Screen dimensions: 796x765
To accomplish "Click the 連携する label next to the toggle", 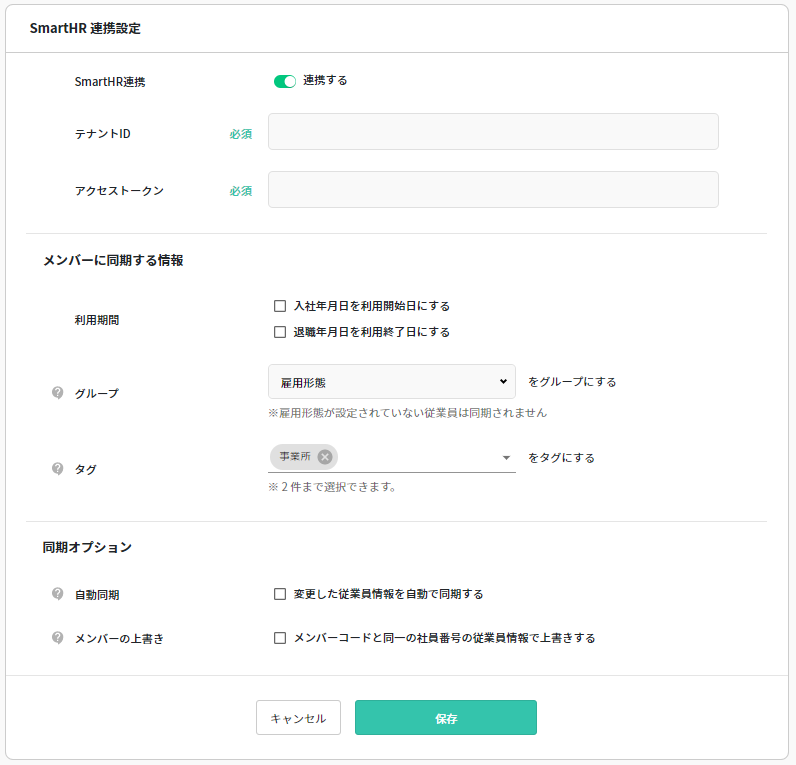I will tap(325, 80).
